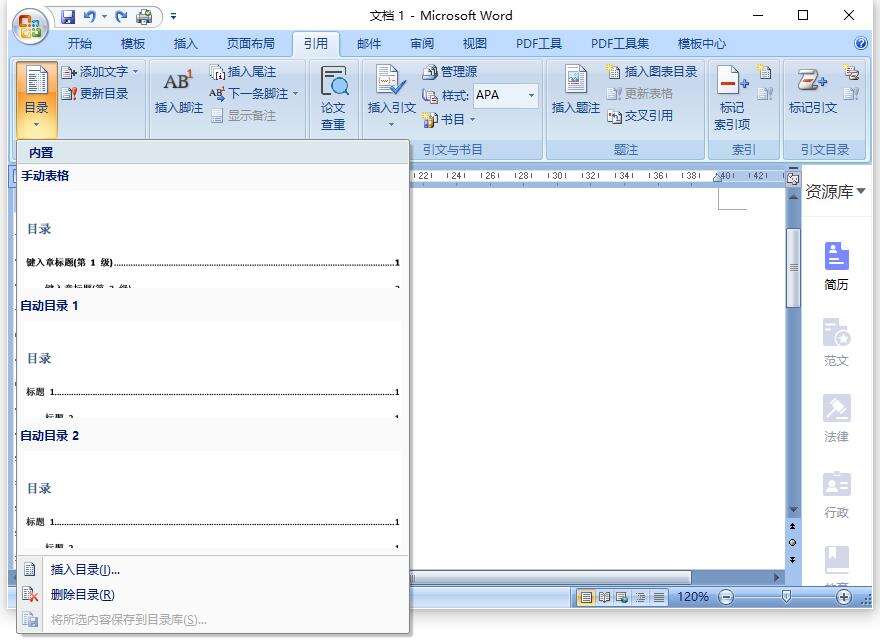Open the 视图 tab

click(x=475, y=43)
